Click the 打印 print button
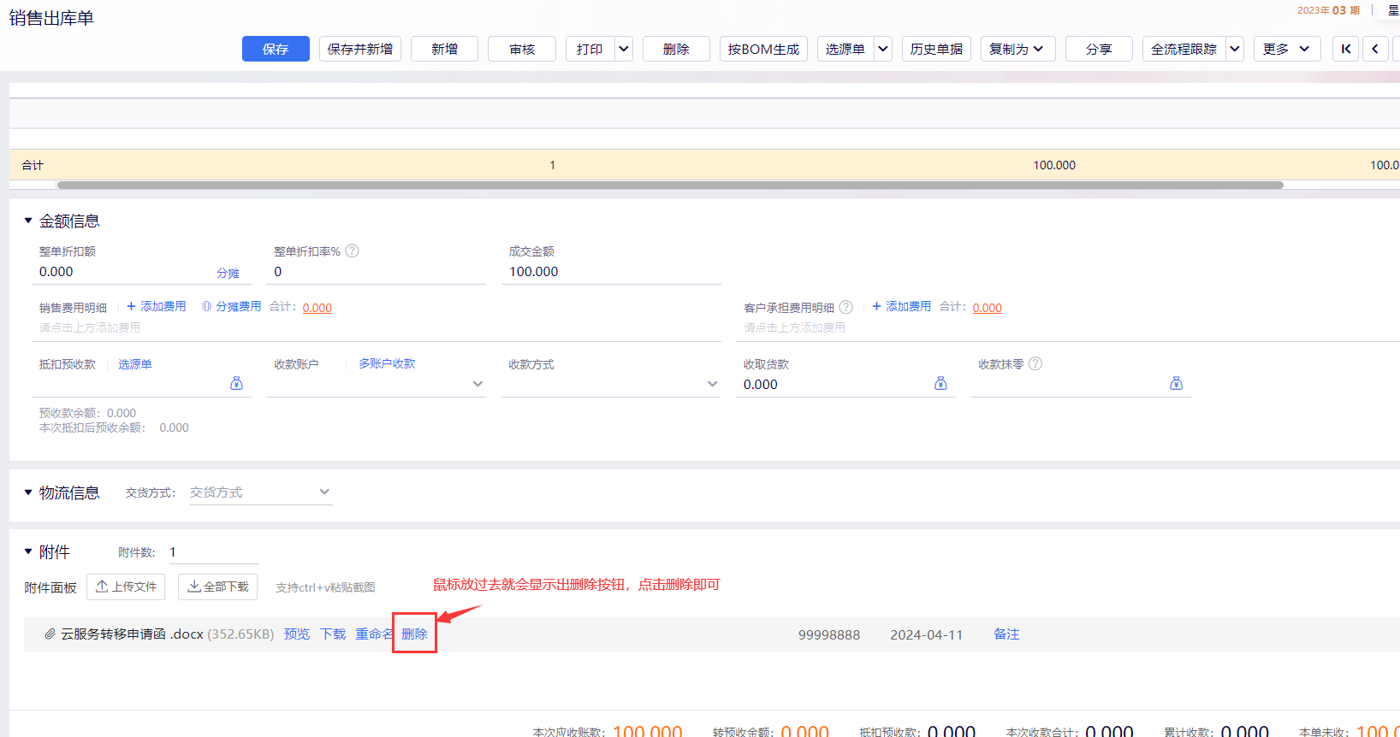 tap(590, 49)
